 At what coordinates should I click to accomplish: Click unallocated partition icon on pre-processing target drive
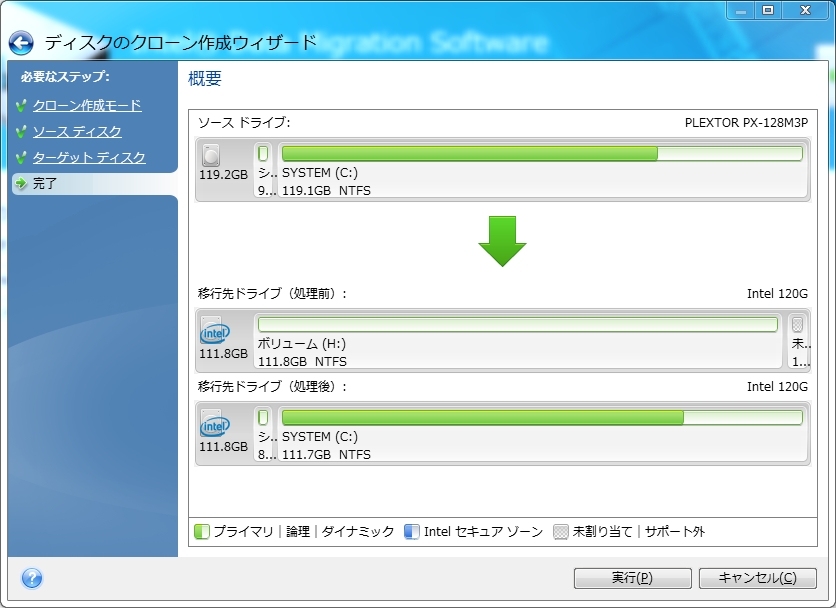(798, 324)
